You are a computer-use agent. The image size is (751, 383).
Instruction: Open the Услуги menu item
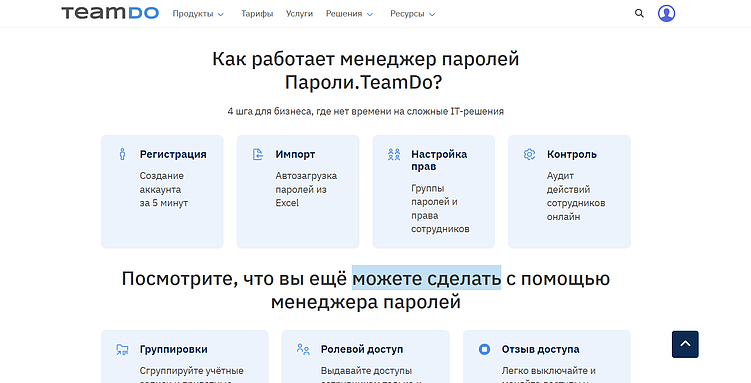299,14
